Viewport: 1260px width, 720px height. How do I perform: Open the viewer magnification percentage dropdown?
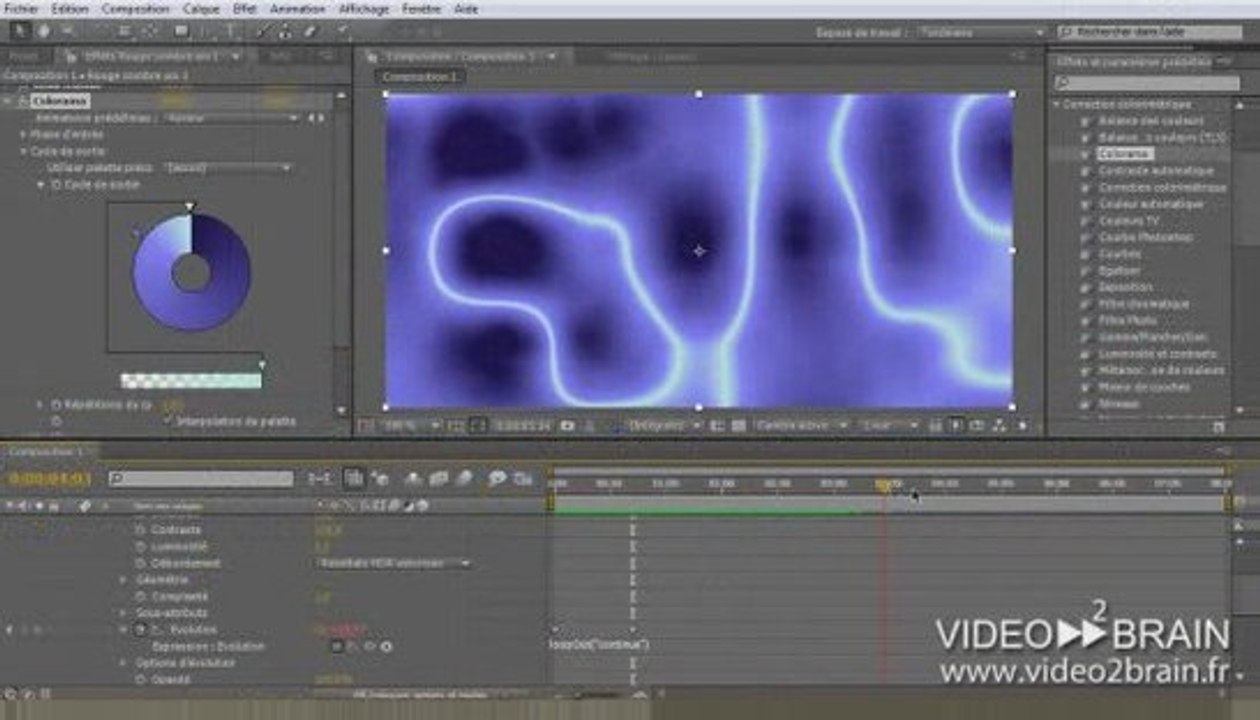click(410, 426)
